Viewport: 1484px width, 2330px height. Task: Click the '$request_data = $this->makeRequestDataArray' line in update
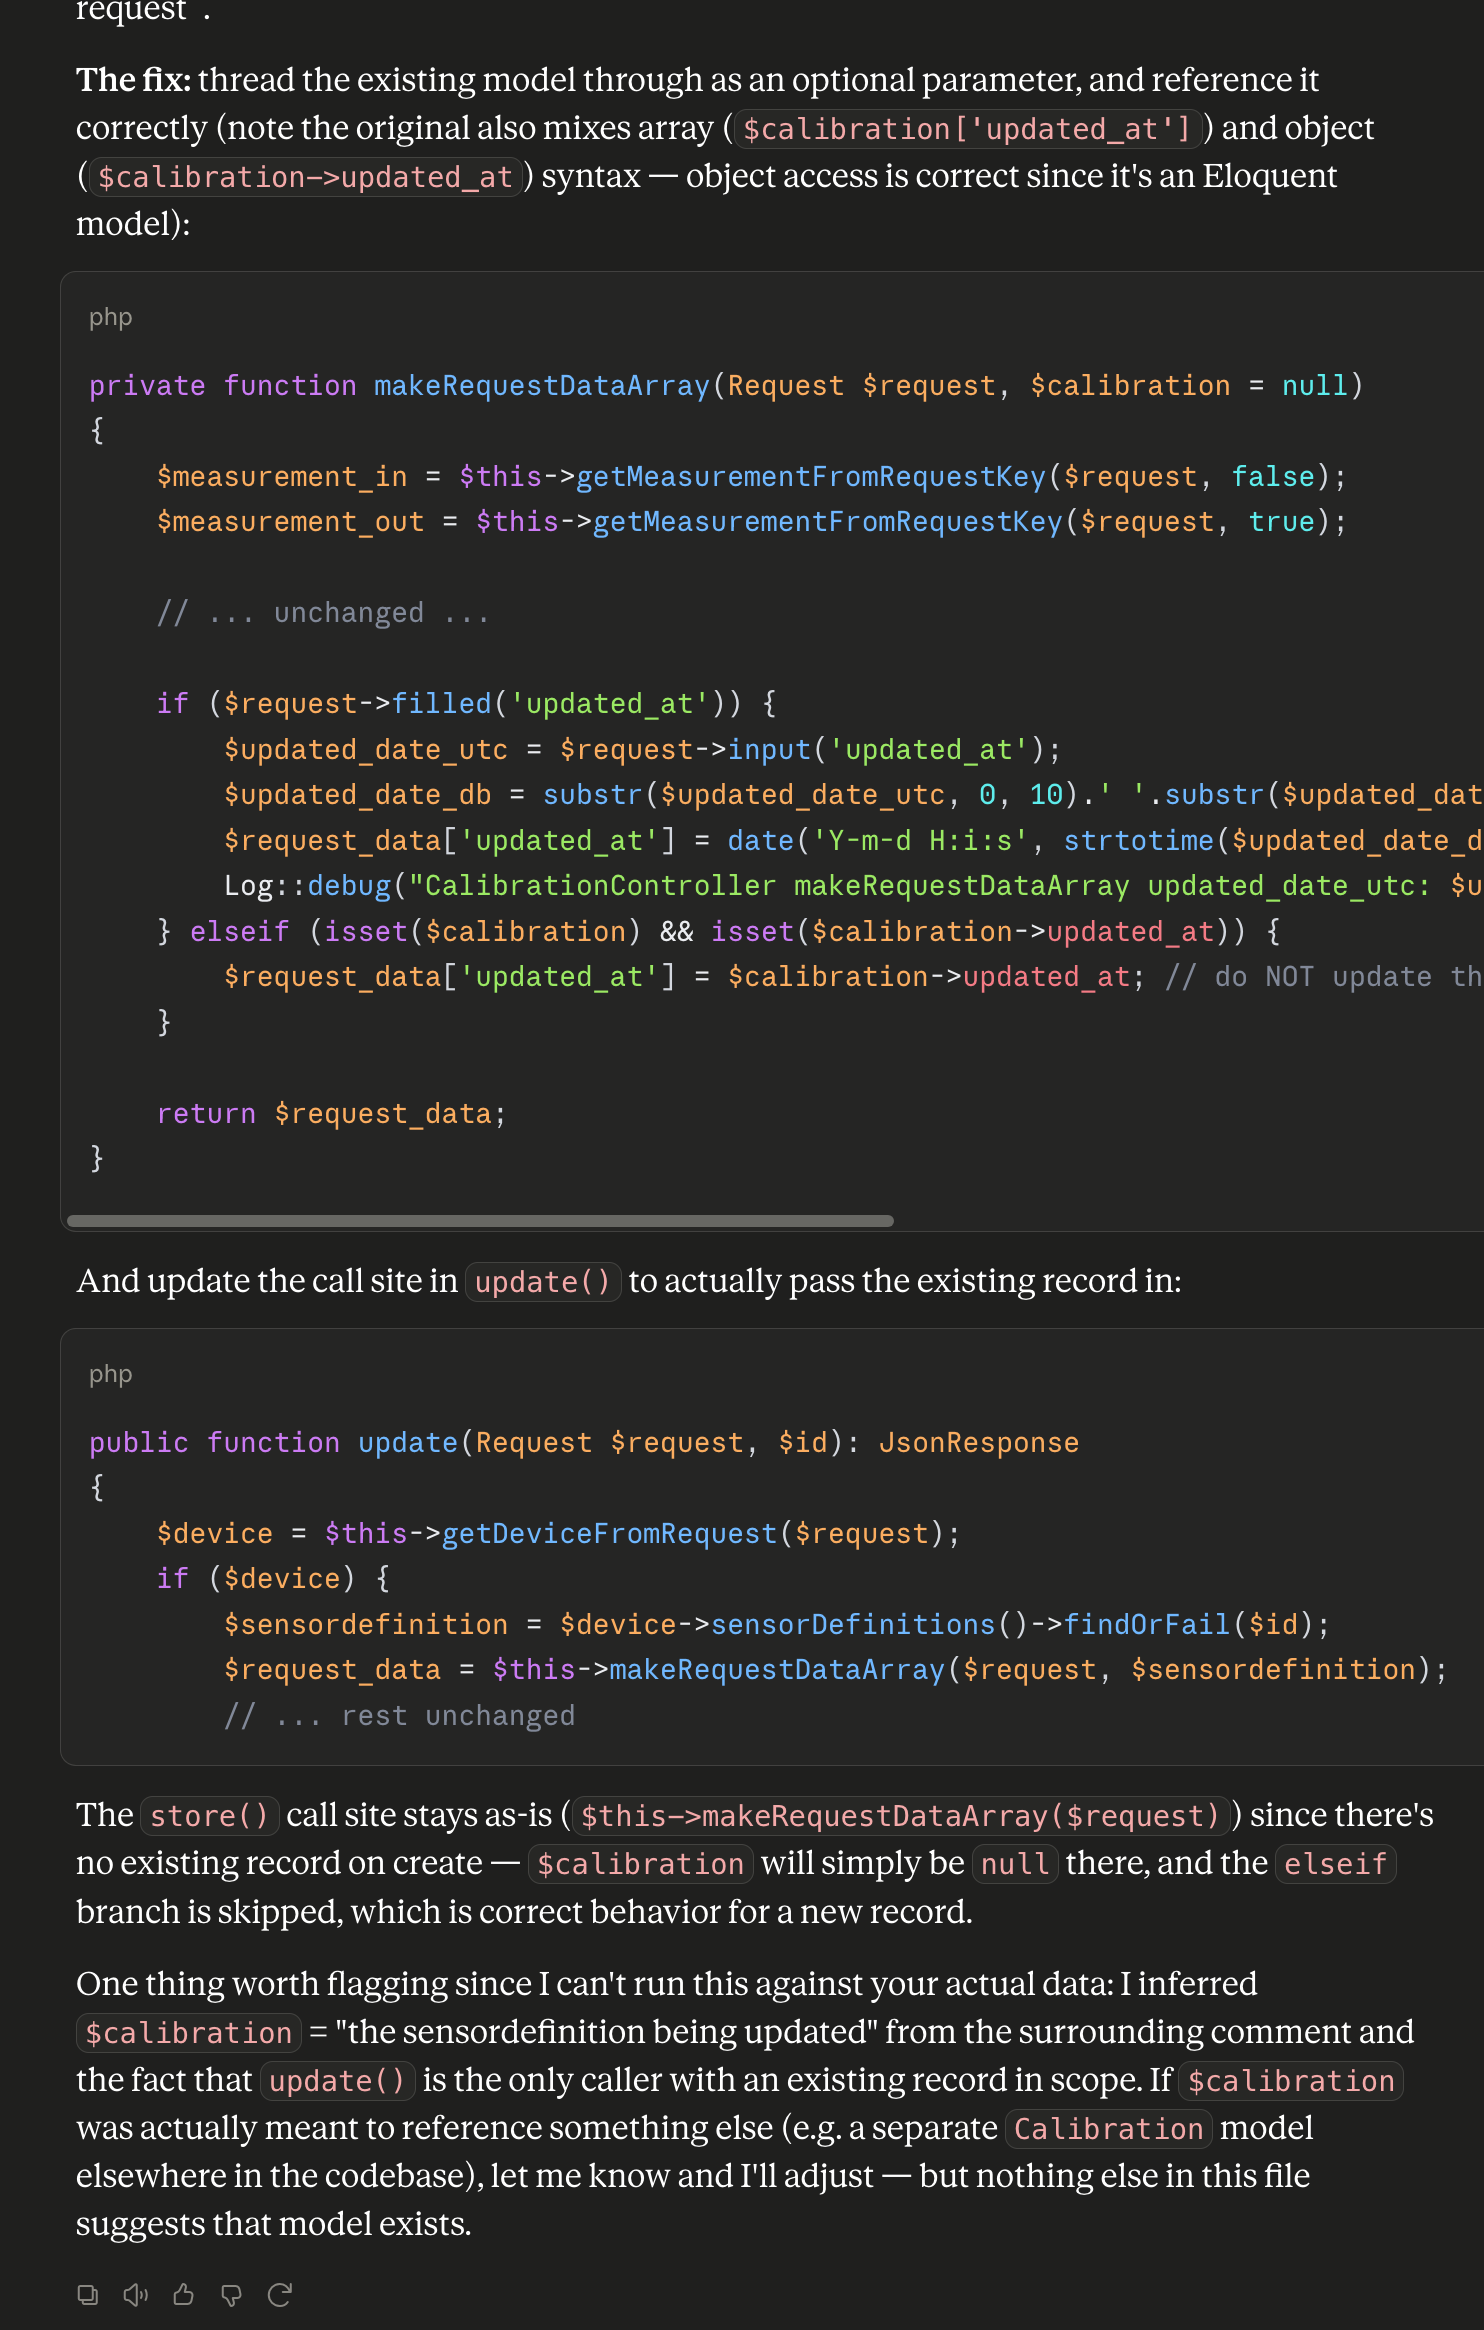(835, 1669)
